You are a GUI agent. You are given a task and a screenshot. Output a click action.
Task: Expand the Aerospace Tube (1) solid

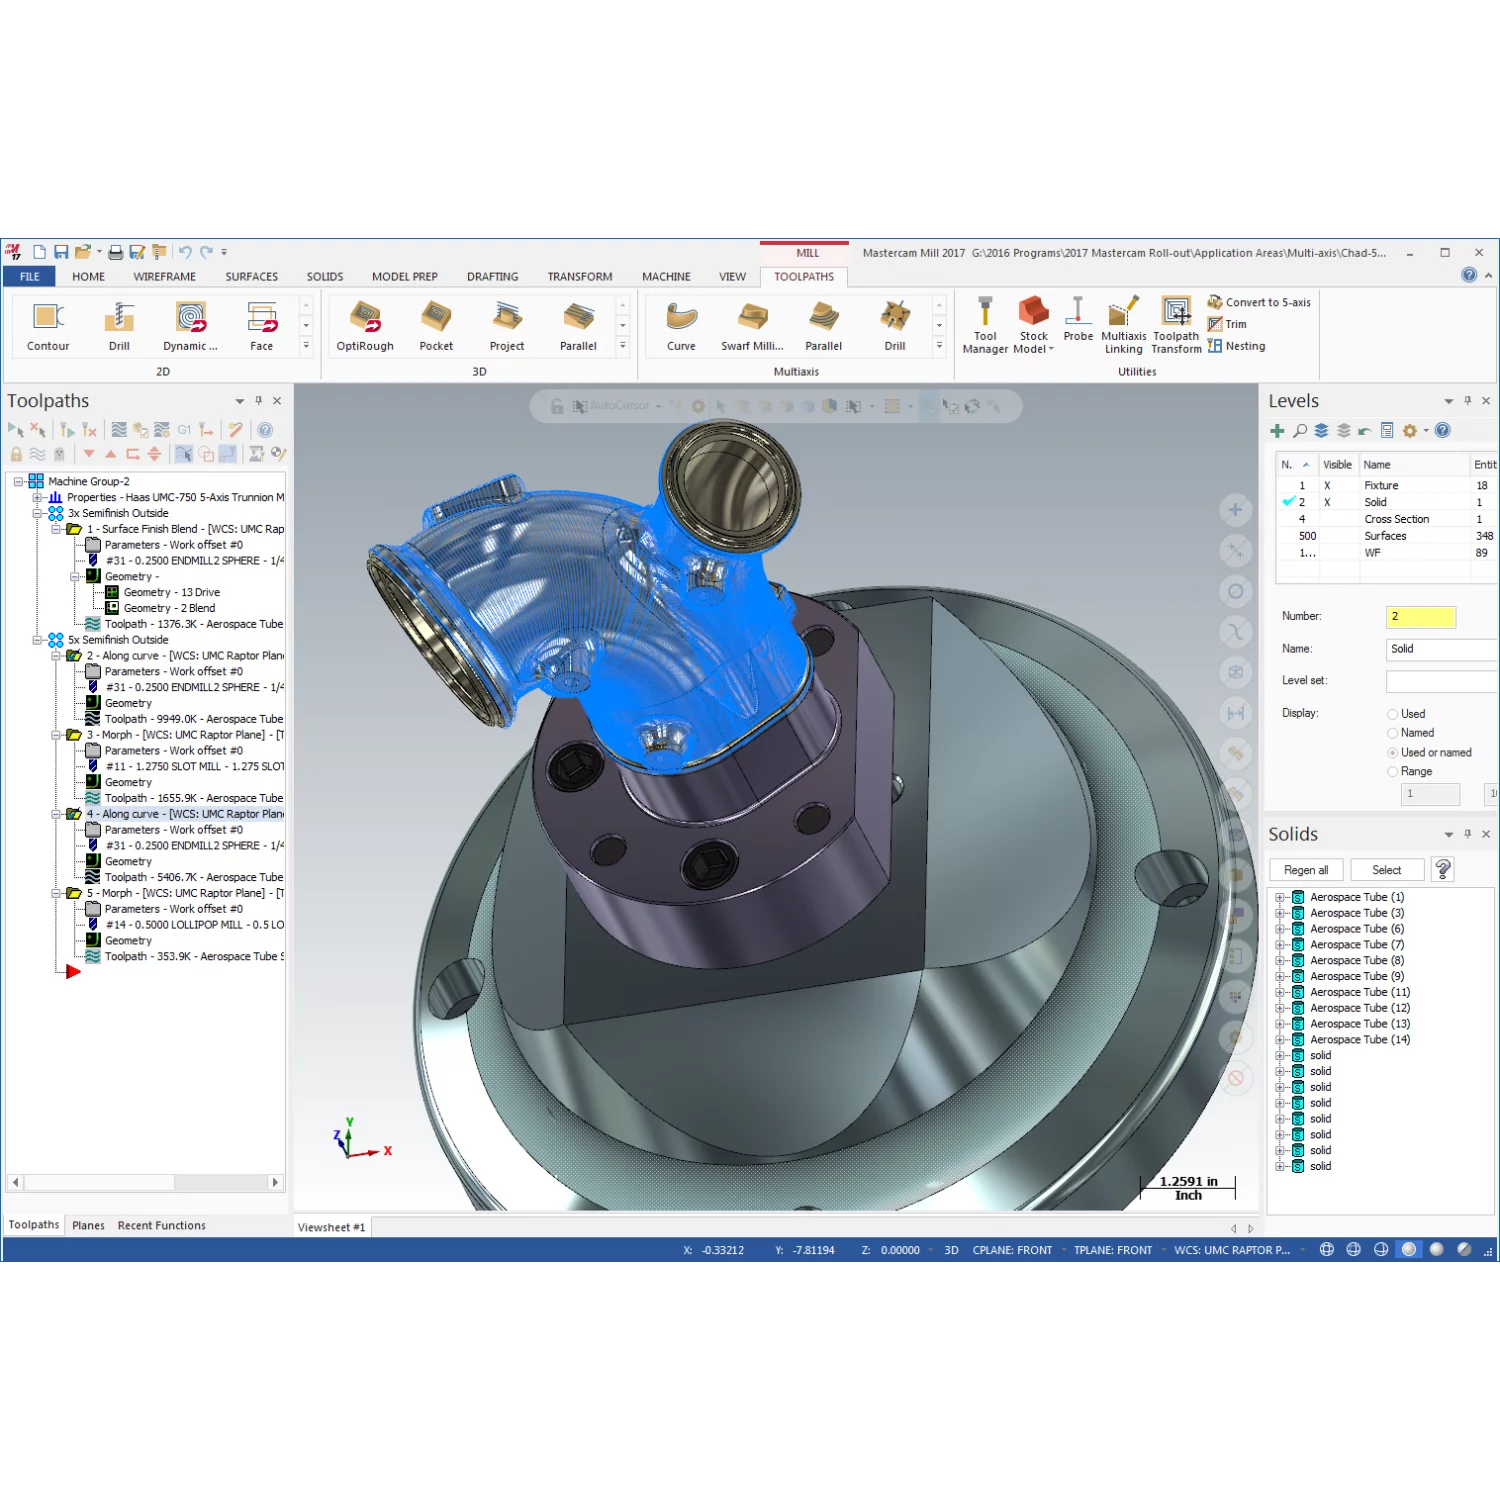(1279, 898)
